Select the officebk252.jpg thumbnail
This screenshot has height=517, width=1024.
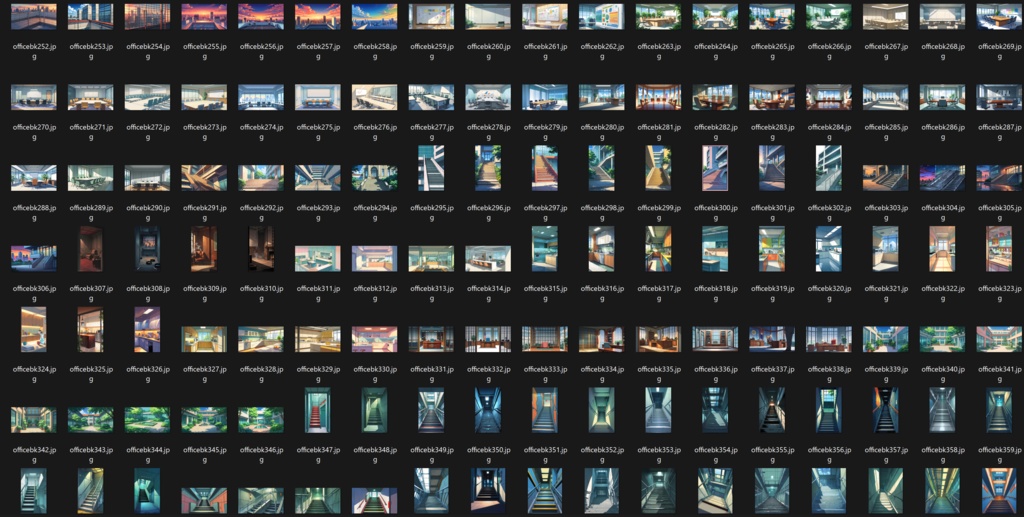[34, 17]
